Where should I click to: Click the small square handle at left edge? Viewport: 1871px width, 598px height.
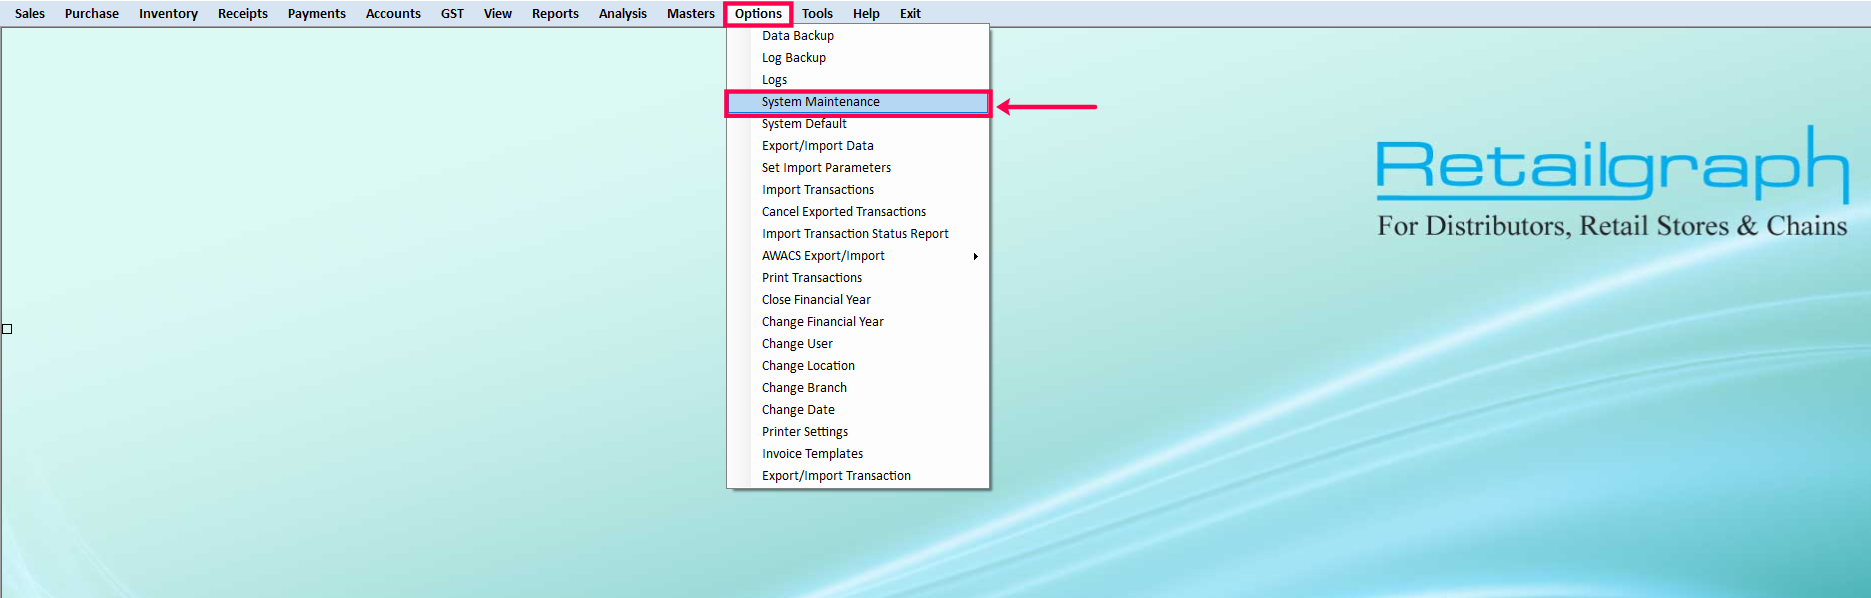[7, 329]
